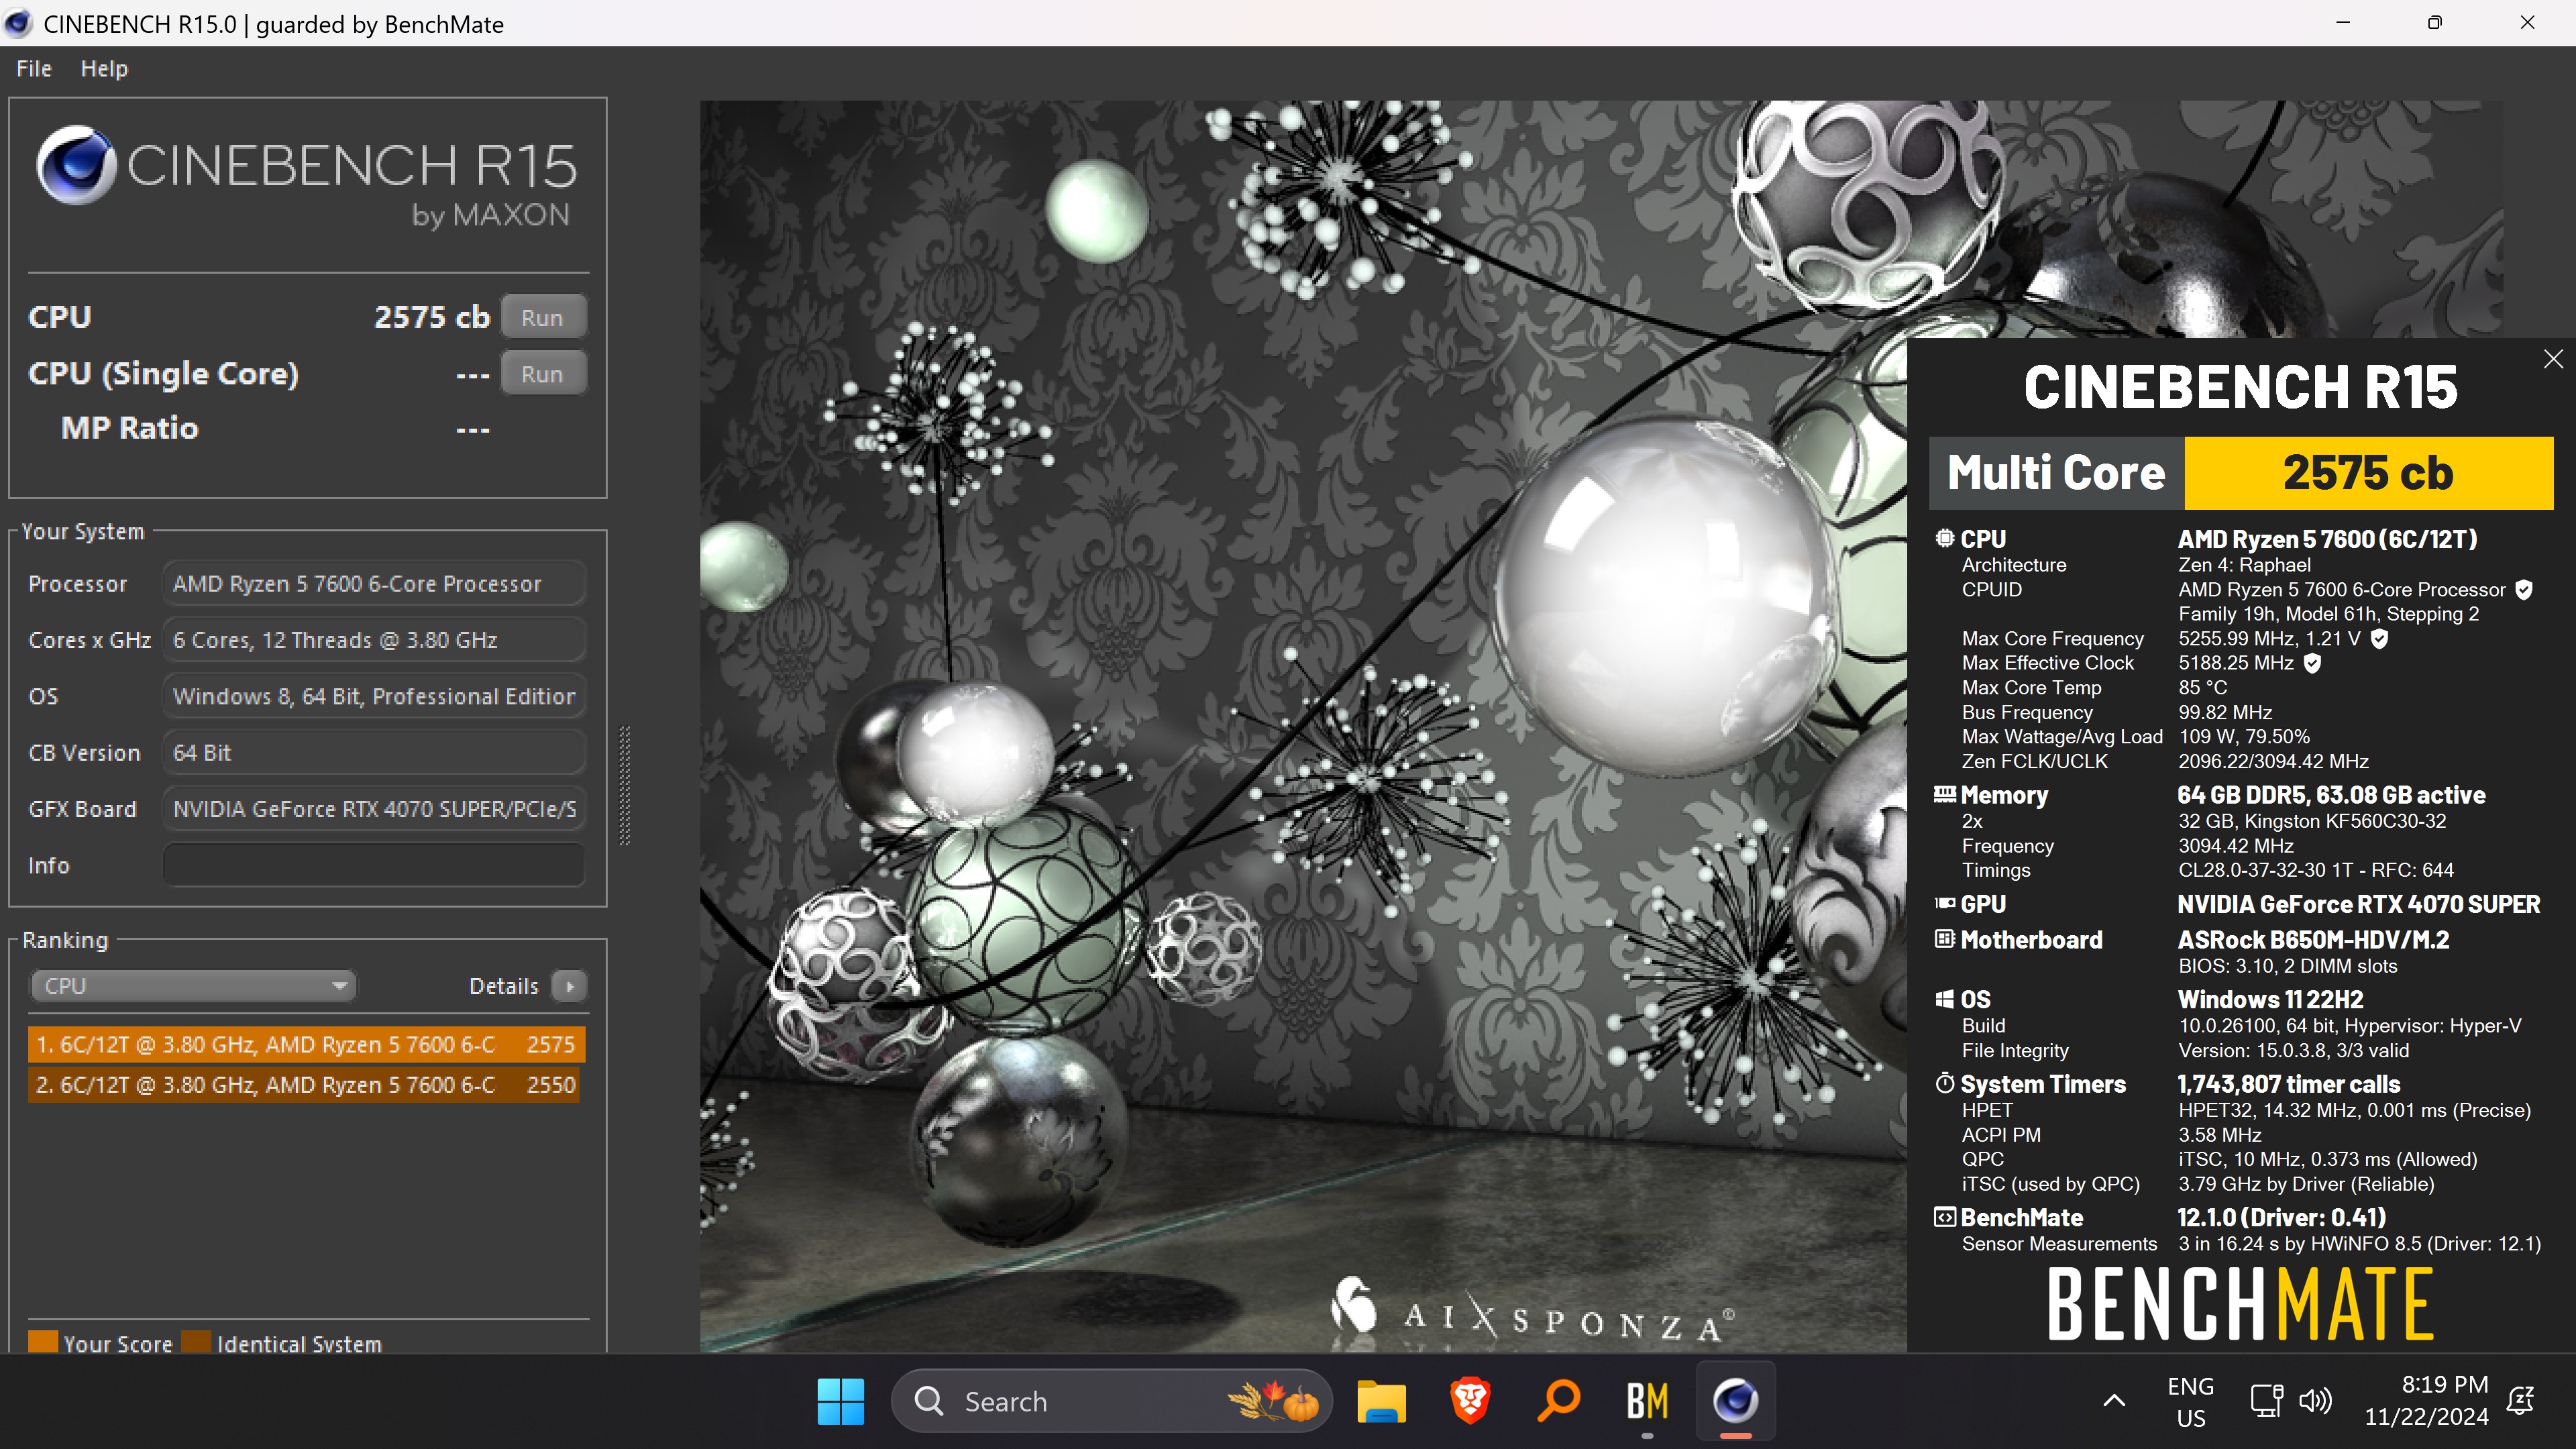Image resolution: width=2576 pixels, height=1449 pixels.
Task: Open volume control tray icon
Action: pyautogui.click(x=2315, y=1402)
